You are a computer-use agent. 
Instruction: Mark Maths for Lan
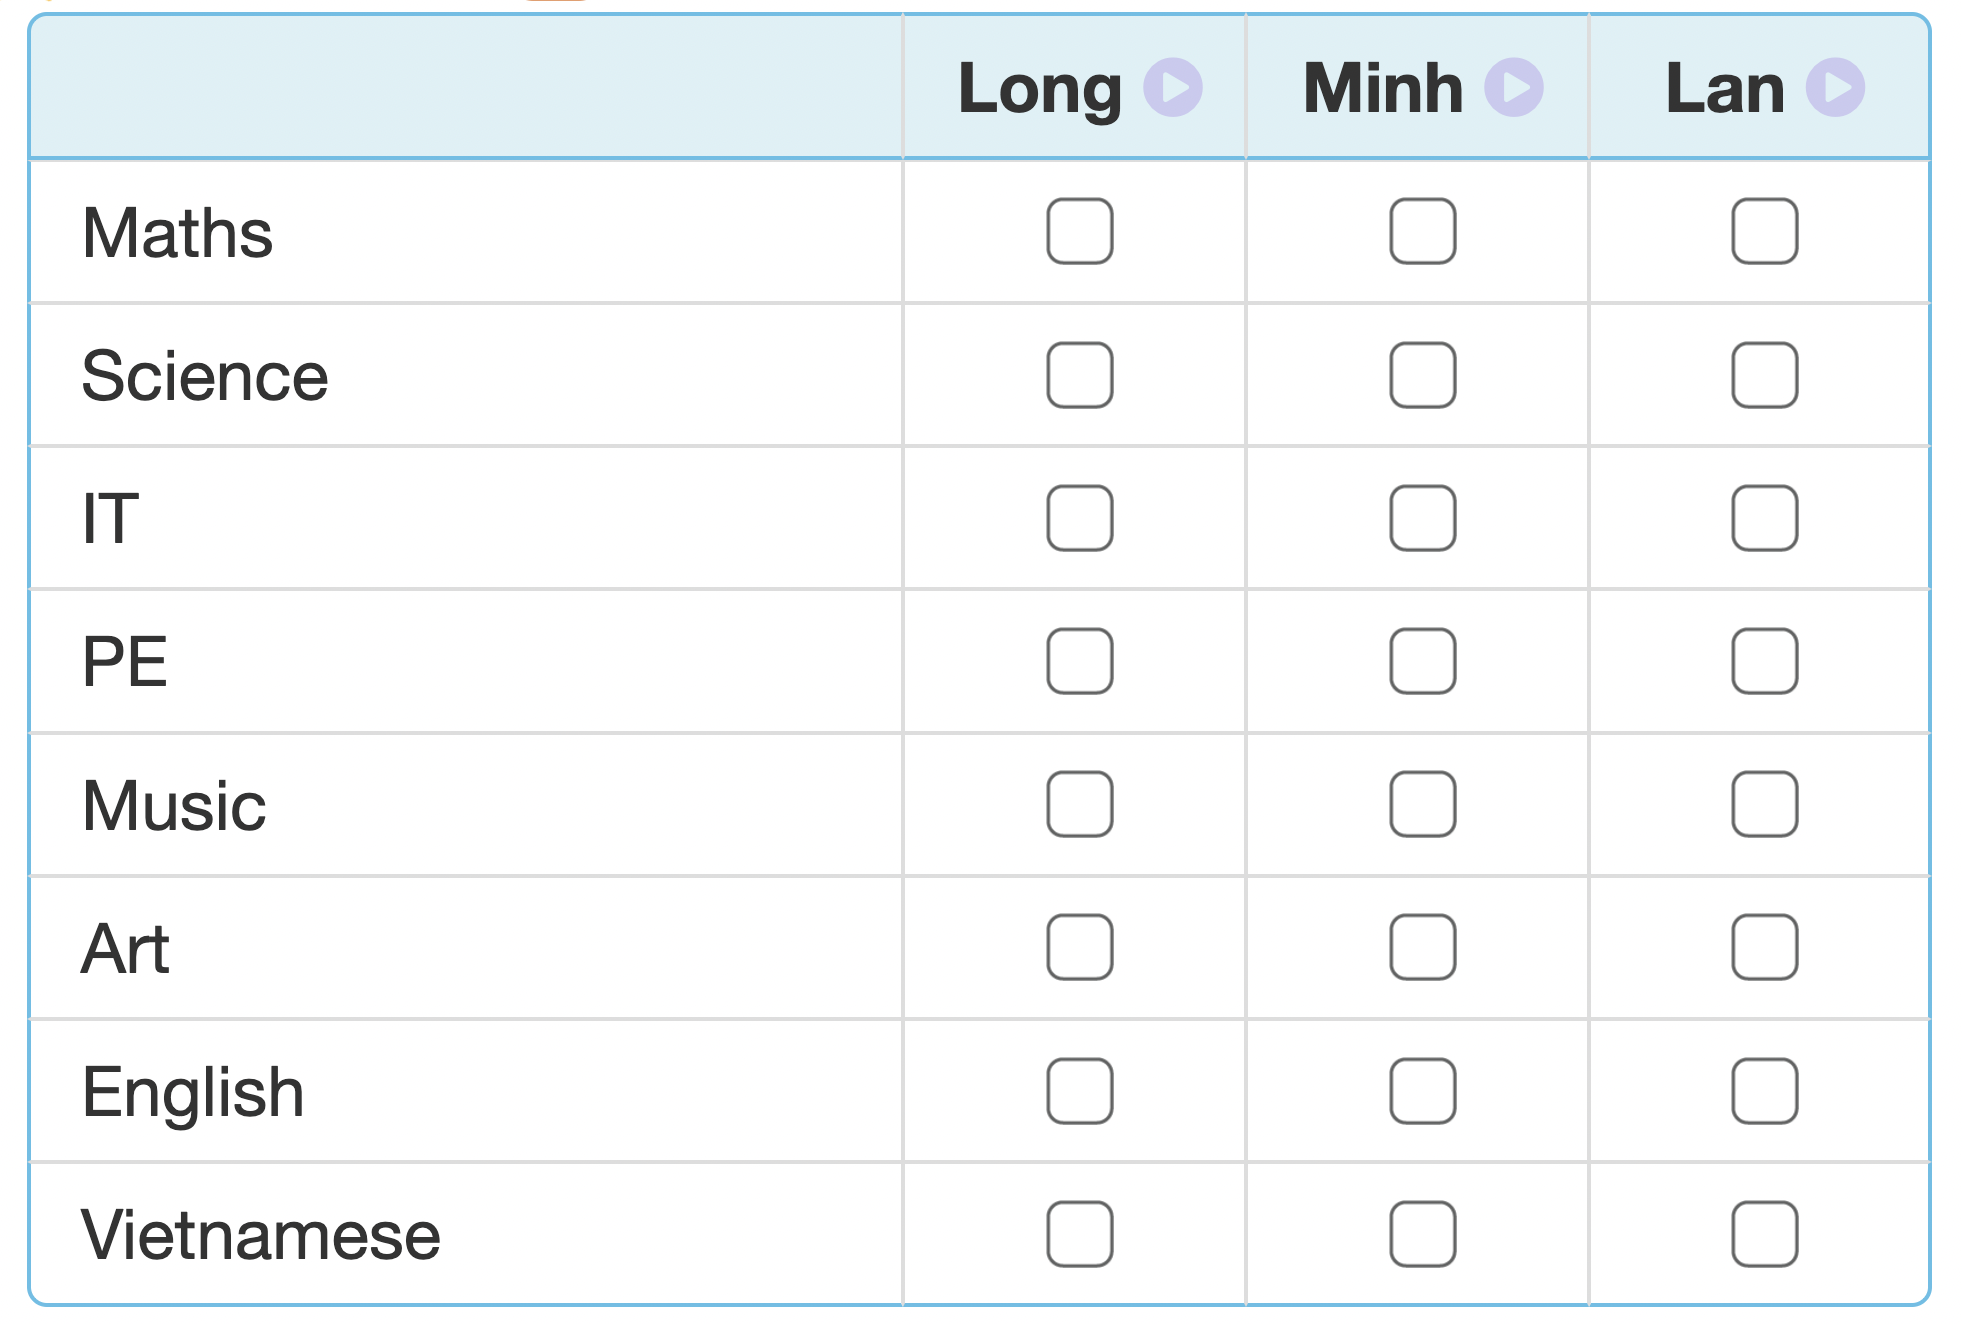(x=1764, y=231)
